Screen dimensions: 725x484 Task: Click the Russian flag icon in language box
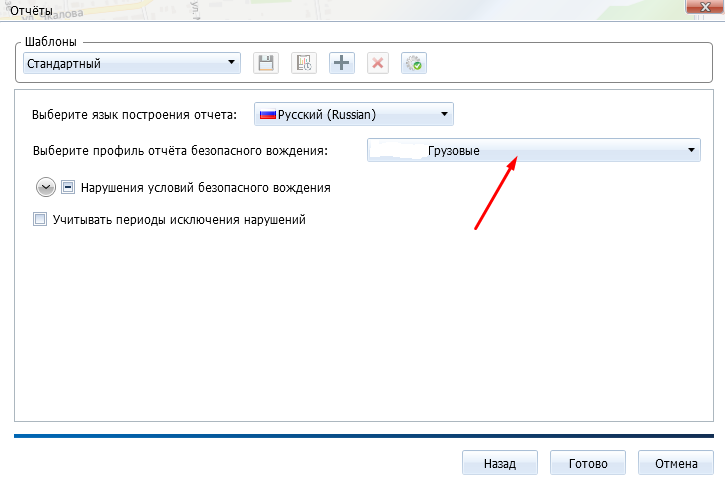tap(267, 114)
